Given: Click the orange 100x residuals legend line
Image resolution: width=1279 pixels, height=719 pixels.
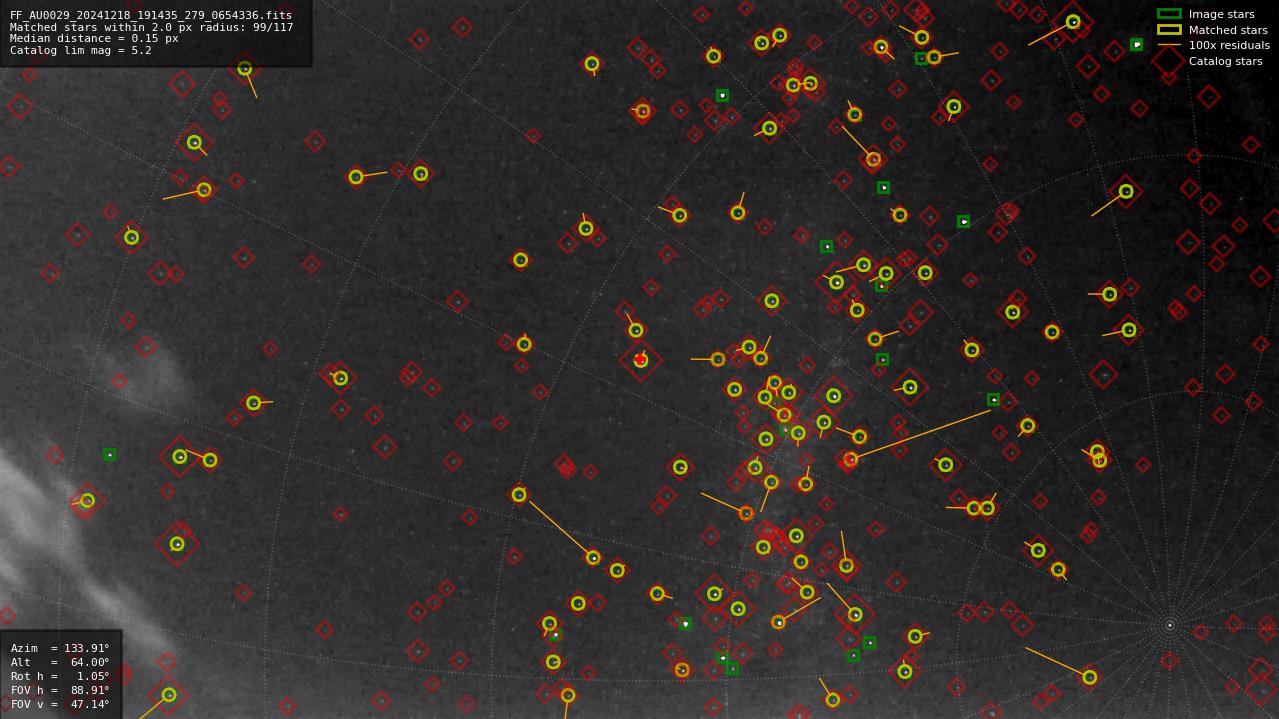Looking at the screenshot, I should (x=1169, y=45).
